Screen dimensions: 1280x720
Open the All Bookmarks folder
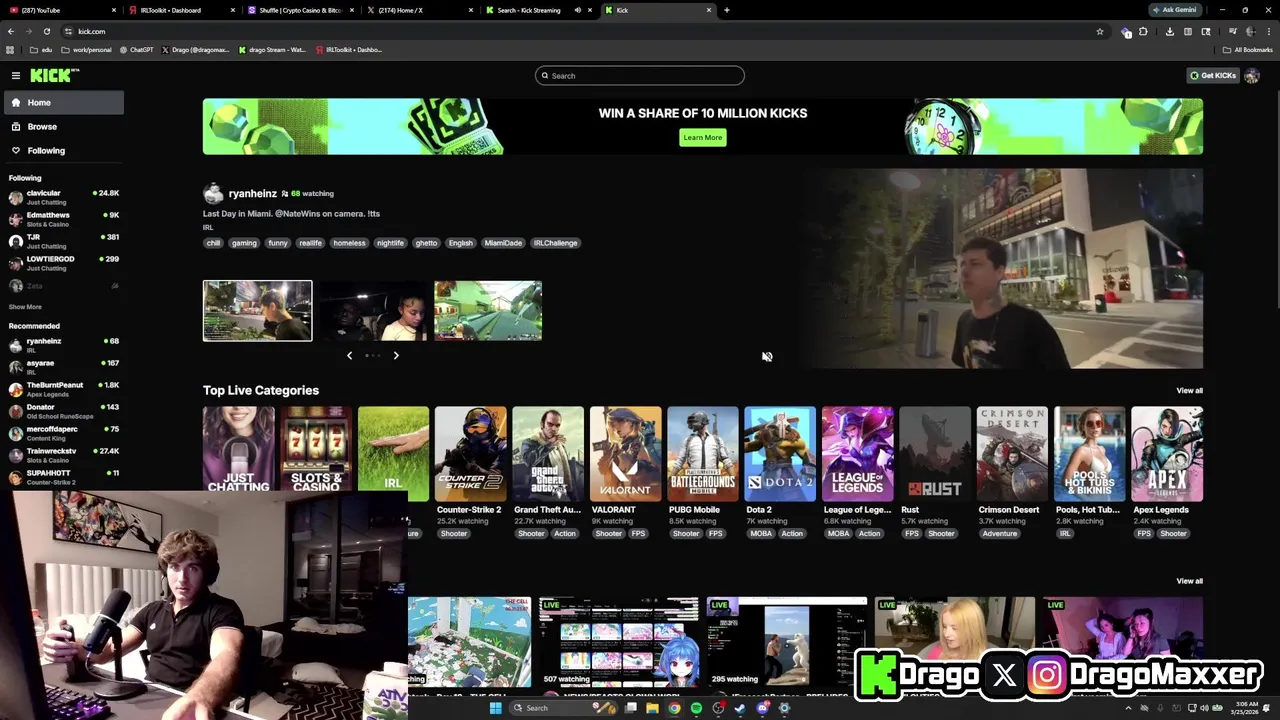pyautogui.click(x=1248, y=50)
